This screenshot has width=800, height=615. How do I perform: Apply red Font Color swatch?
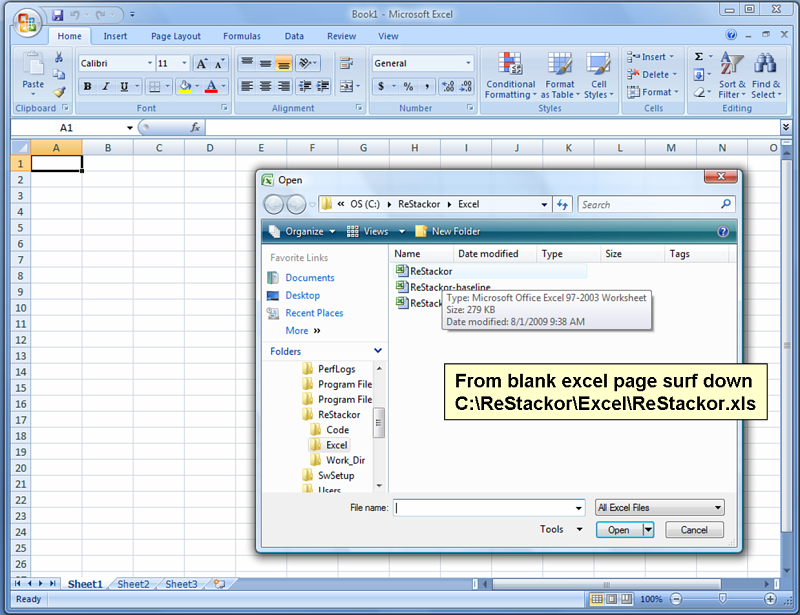pos(211,86)
